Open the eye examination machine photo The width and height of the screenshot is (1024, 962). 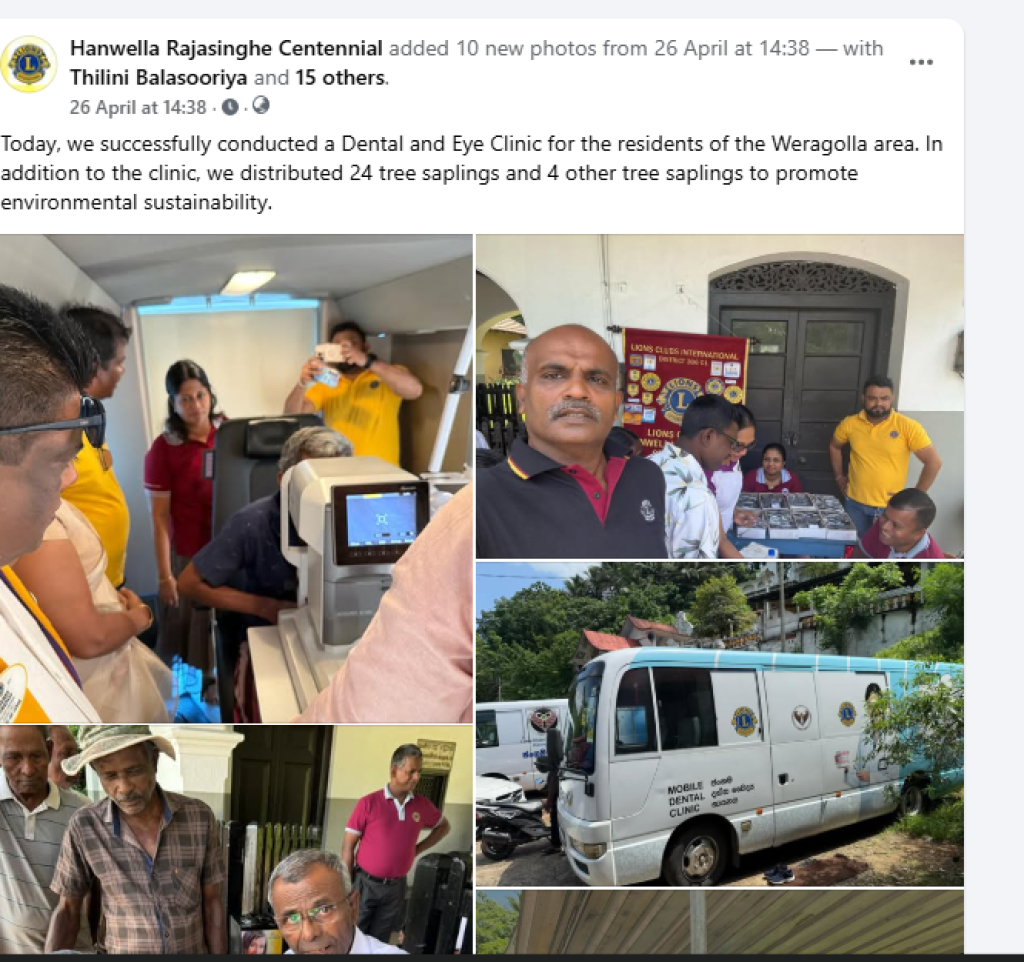tap(236, 478)
